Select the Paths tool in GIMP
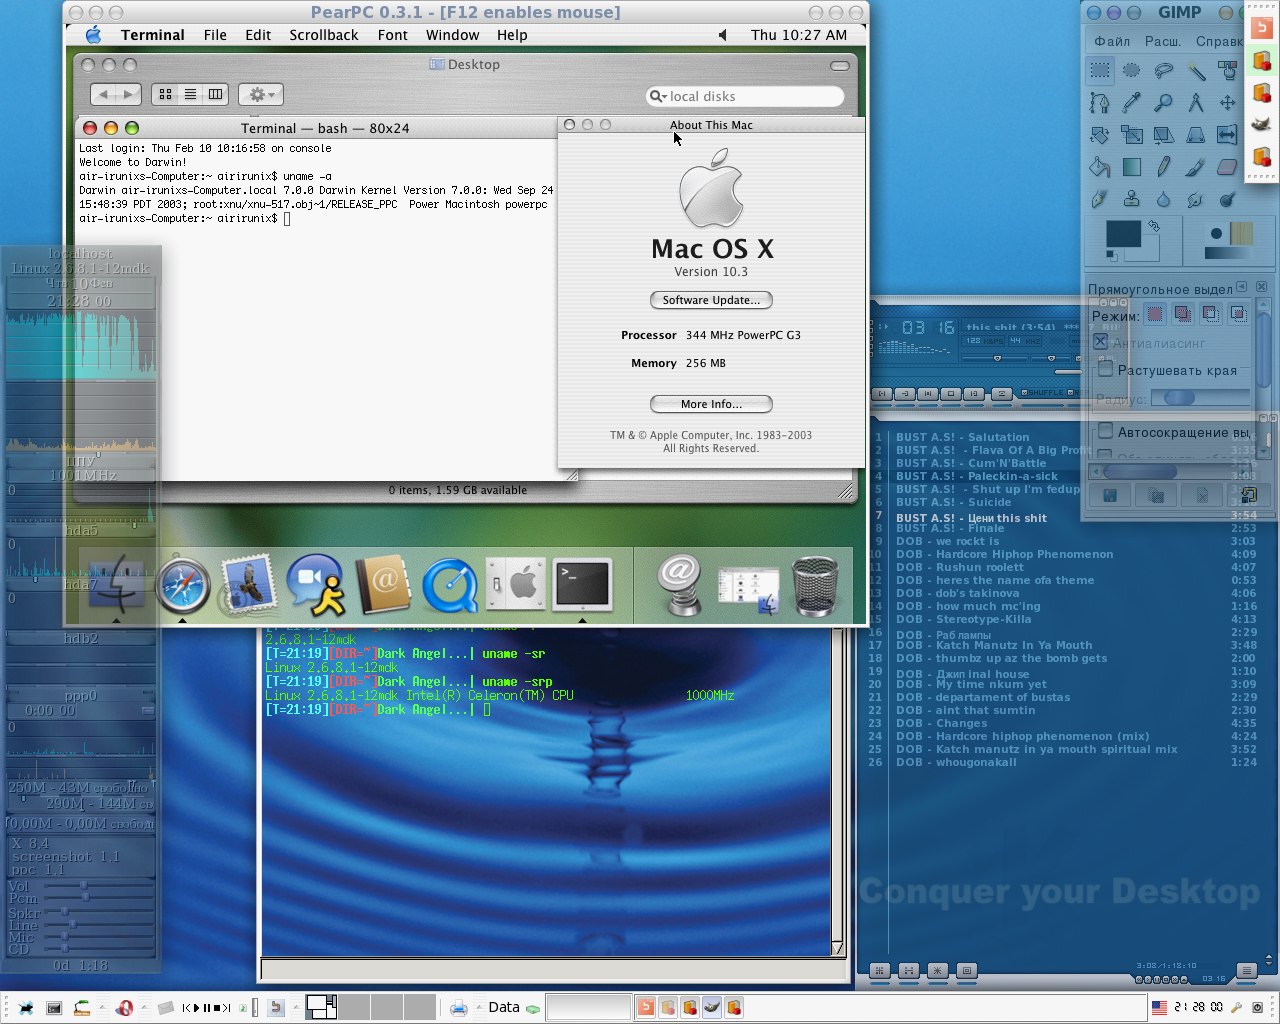The image size is (1280, 1024). (x=1100, y=102)
